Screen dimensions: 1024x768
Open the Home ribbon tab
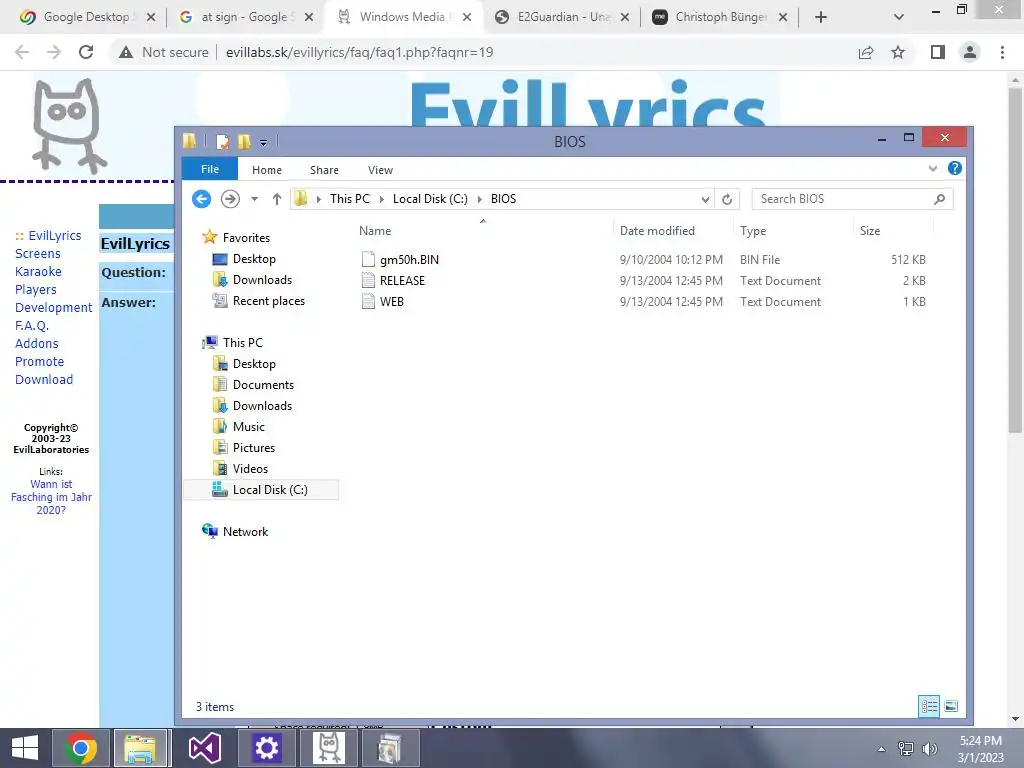pos(266,170)
